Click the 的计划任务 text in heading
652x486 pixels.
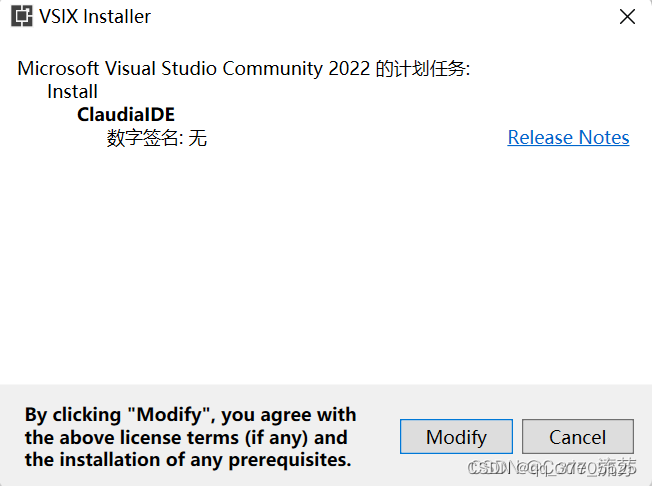click(423, 69)
